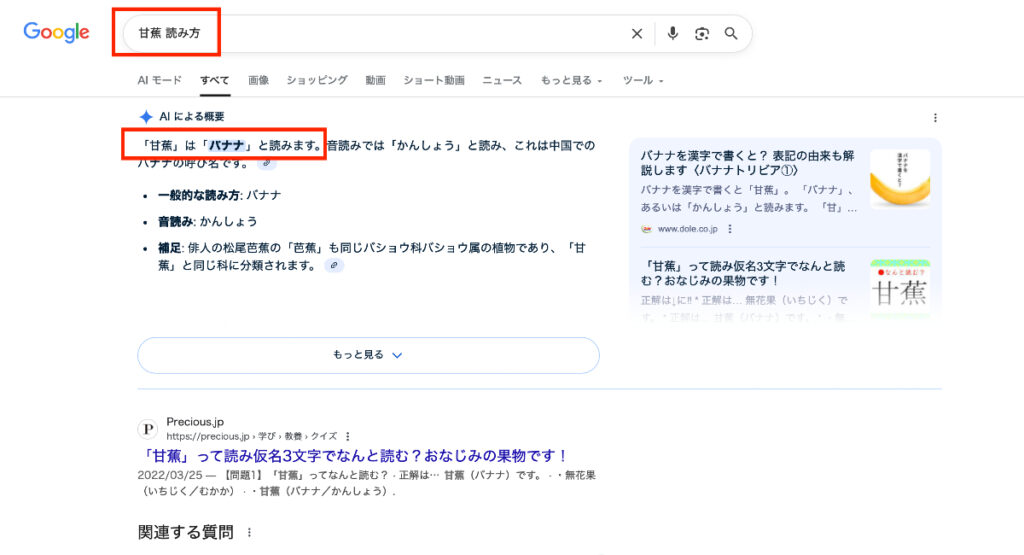Open three-dot menu beside www.dole.co.jp
The width and height of the screenshot is (1024, 555).
[x=730, y=229]
